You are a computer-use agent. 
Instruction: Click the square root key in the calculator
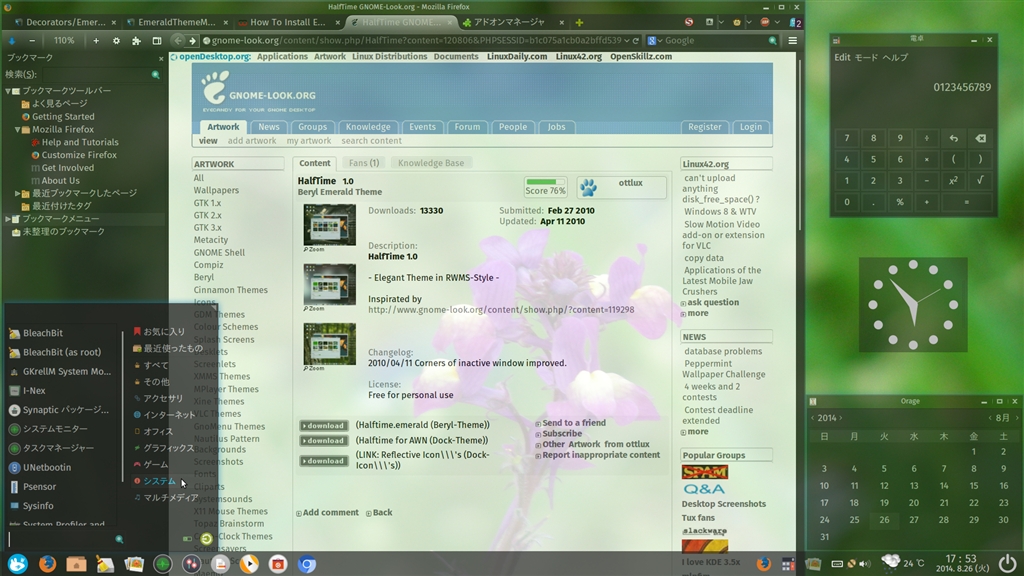pos(980,180)
